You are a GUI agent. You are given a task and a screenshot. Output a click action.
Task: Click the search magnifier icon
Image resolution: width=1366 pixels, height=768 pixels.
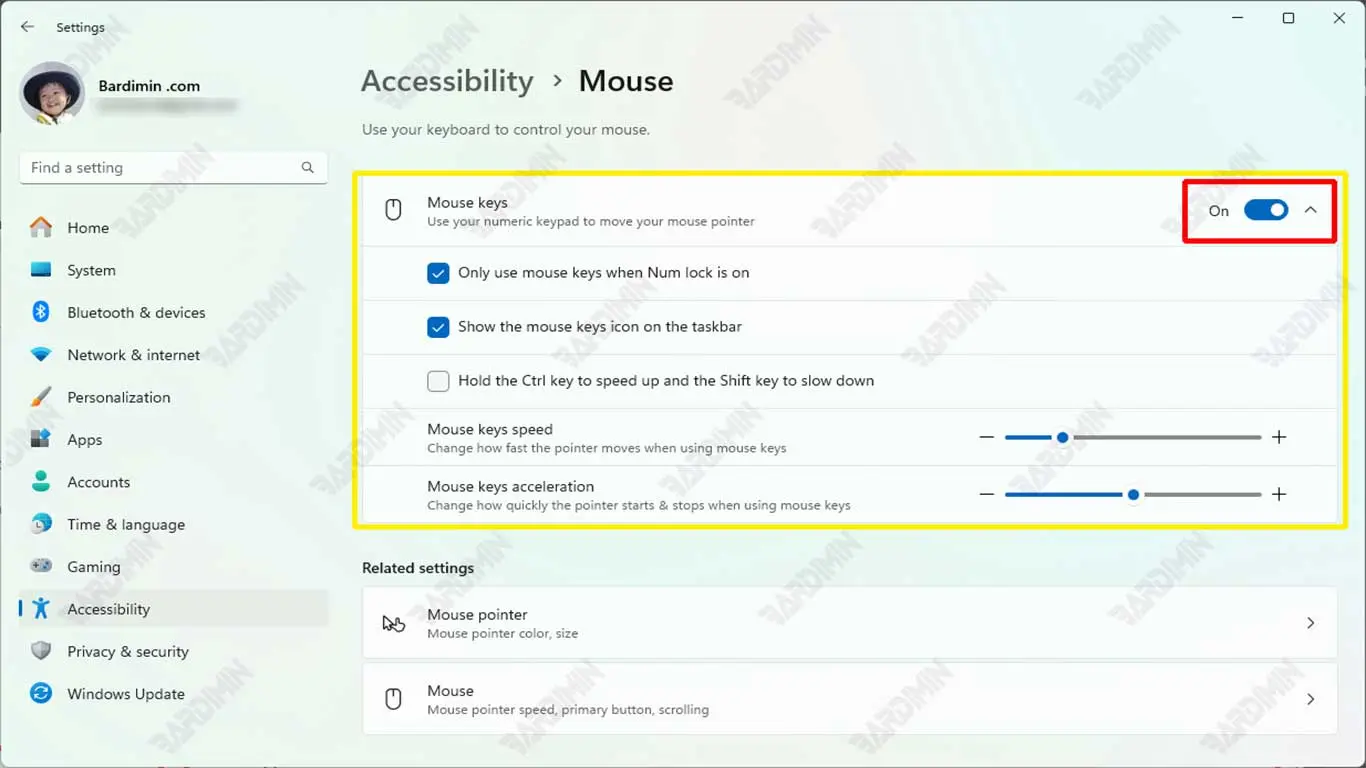pos(308,168)
